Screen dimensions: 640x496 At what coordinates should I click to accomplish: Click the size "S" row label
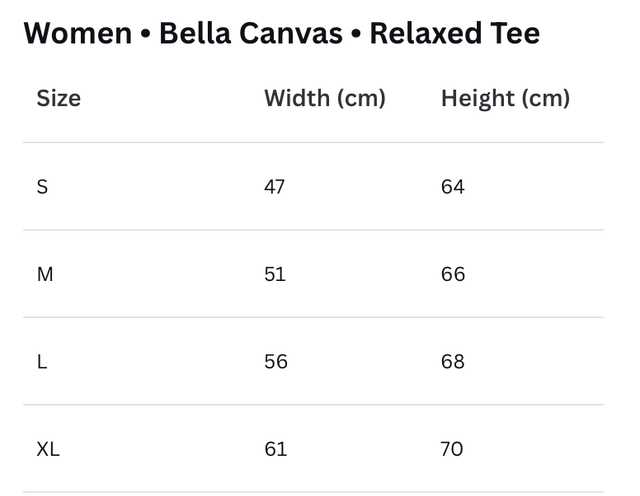[42, 187]
